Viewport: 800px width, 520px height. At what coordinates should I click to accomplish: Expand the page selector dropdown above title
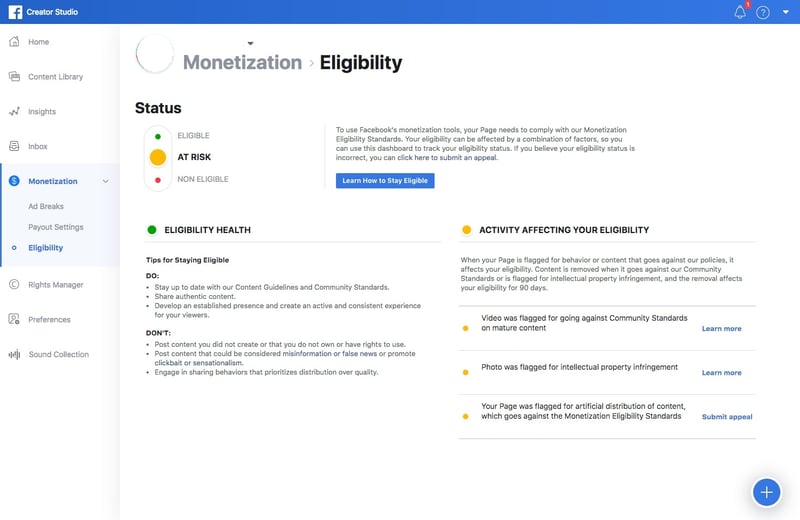point(250,43)
